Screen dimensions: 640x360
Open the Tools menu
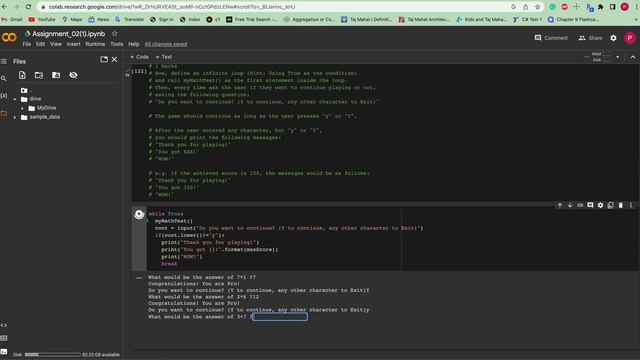coord(116,44)
